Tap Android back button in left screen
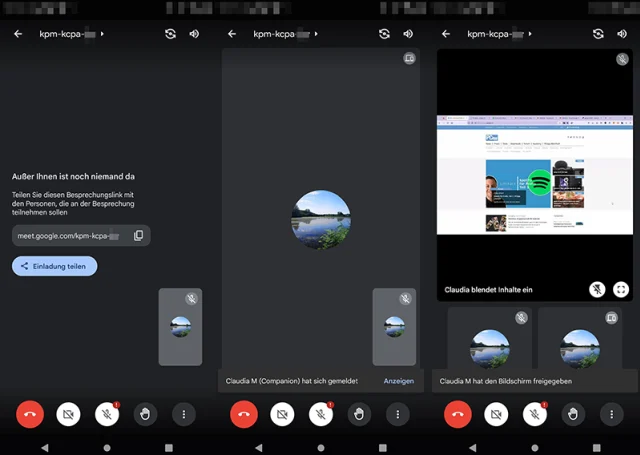640x455 pixels. click(45, 448)
